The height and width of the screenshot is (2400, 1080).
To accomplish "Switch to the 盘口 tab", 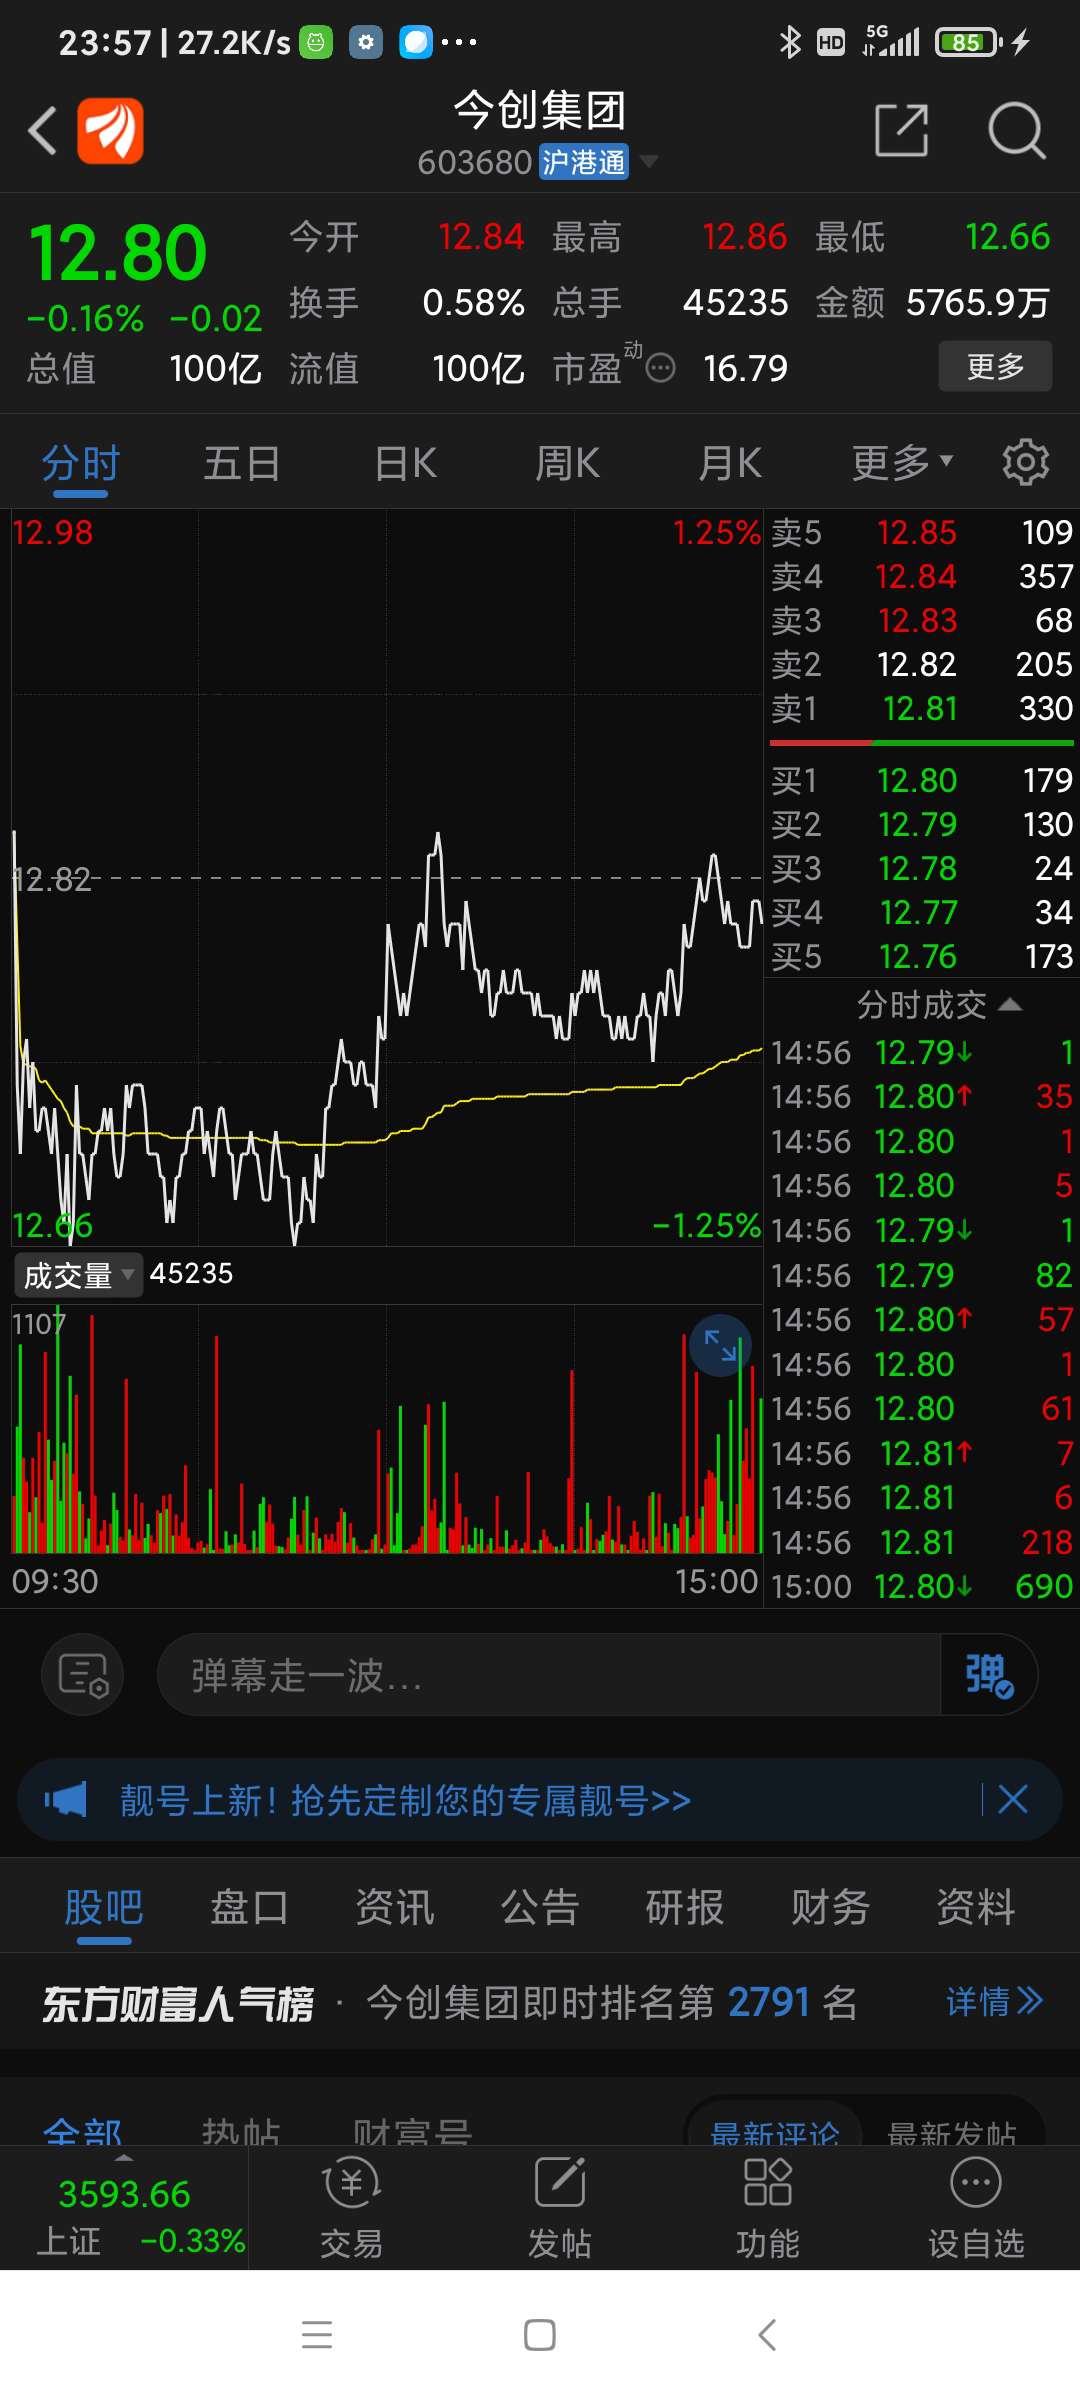I will 249,1907.
